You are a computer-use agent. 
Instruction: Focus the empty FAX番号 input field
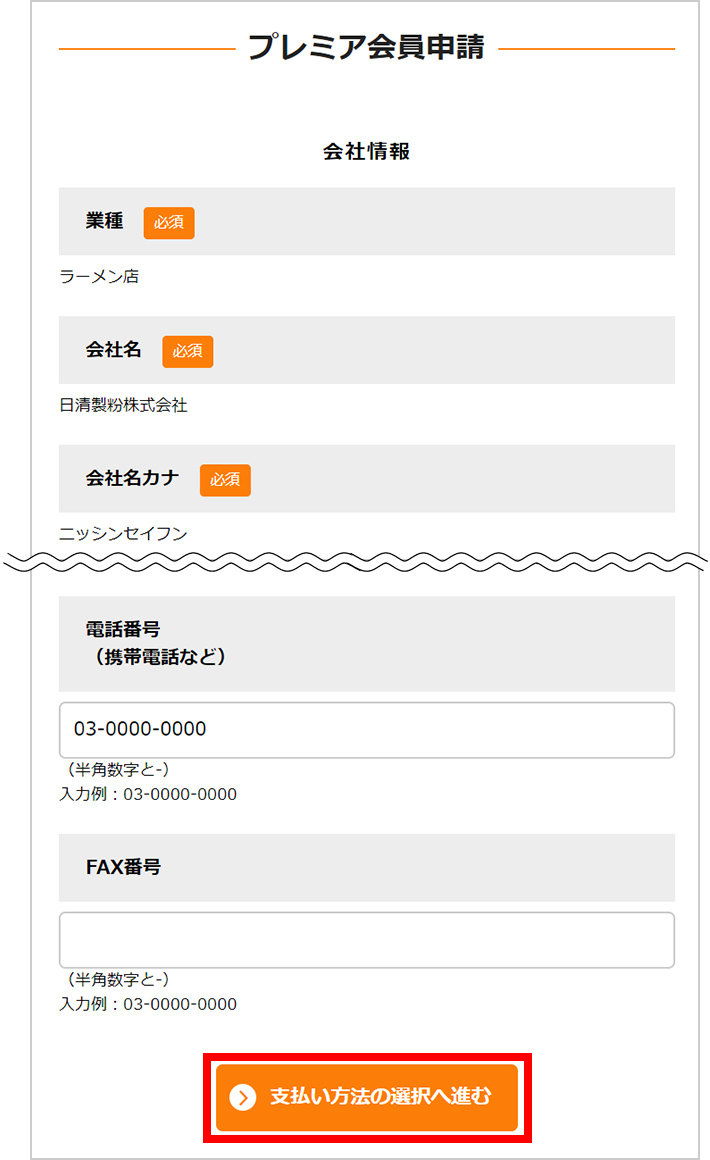point(367,940)
